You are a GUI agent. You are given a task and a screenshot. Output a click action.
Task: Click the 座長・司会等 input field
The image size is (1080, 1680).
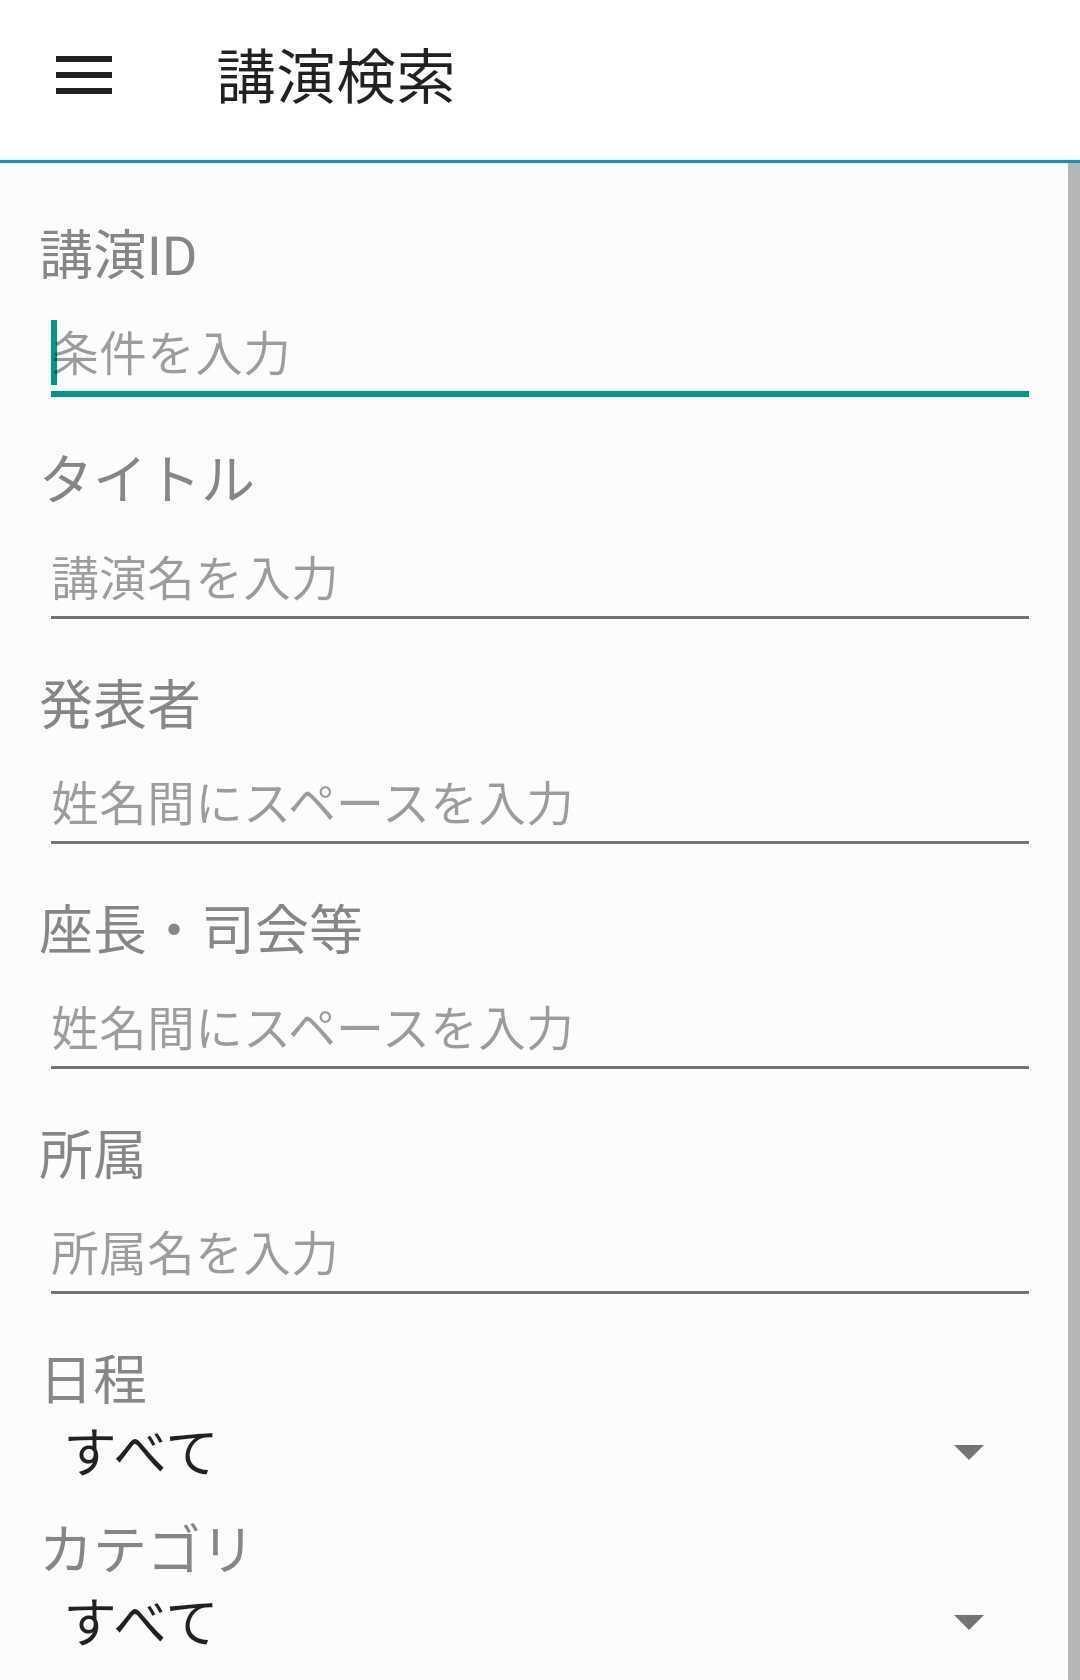(540, 1029)
